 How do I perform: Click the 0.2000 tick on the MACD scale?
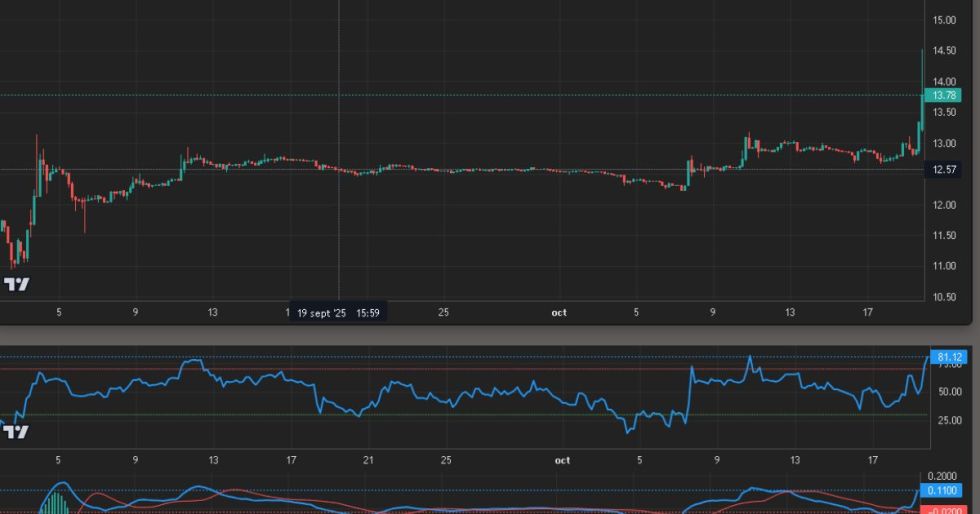point(943,476)
